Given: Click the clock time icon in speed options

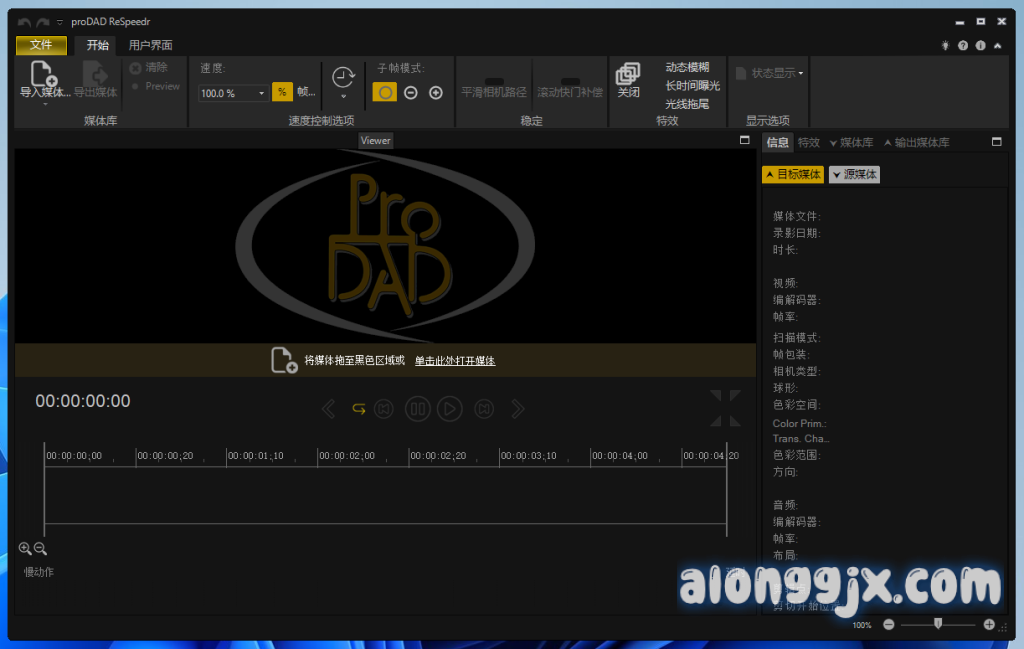Looking at the screenshot, I should [x=343, y=78].
